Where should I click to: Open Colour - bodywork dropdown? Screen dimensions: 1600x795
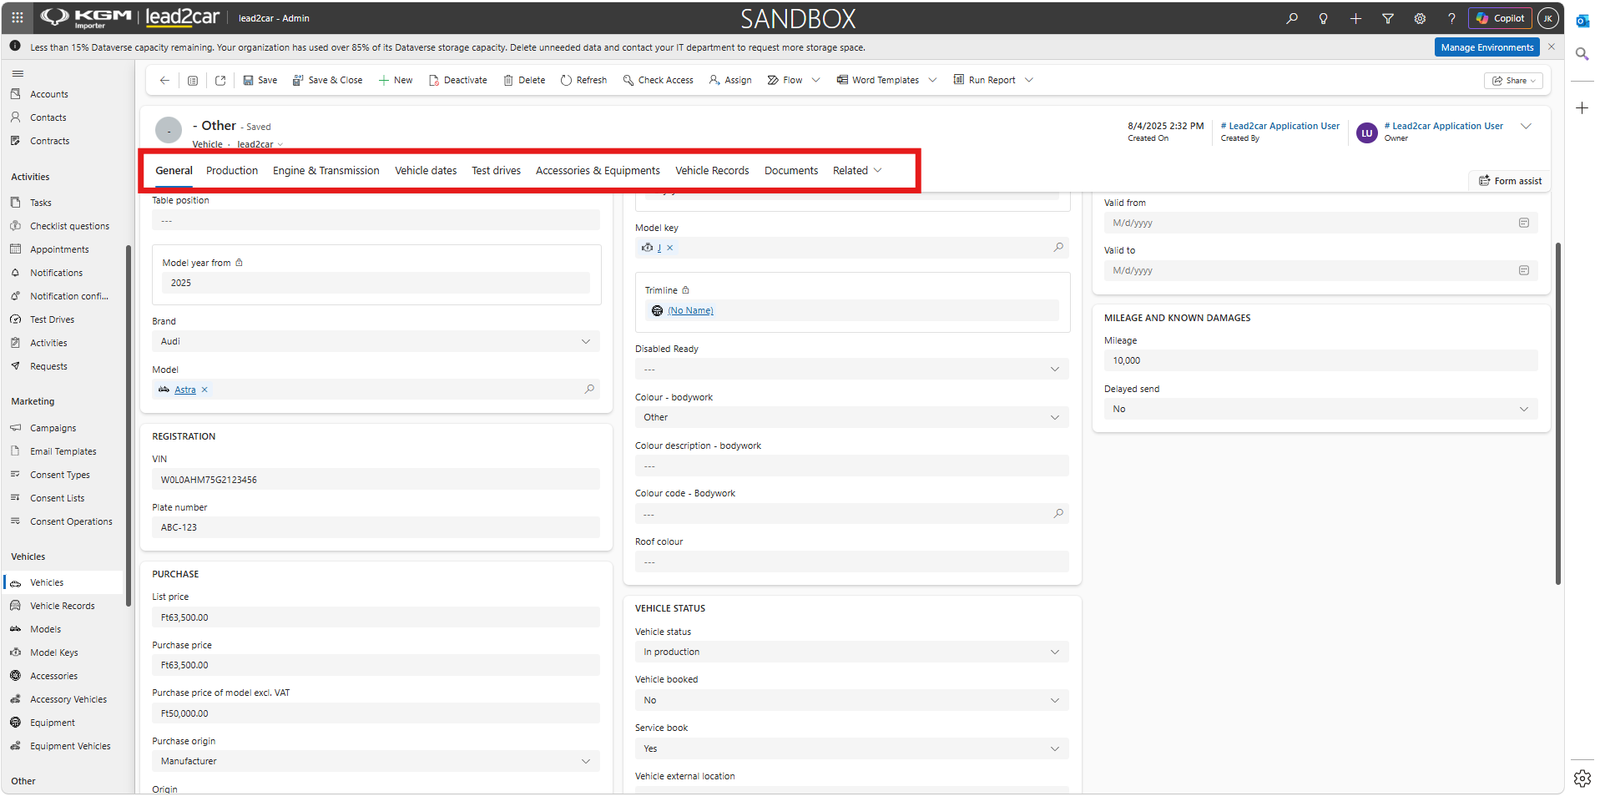[x=852, y=418]
